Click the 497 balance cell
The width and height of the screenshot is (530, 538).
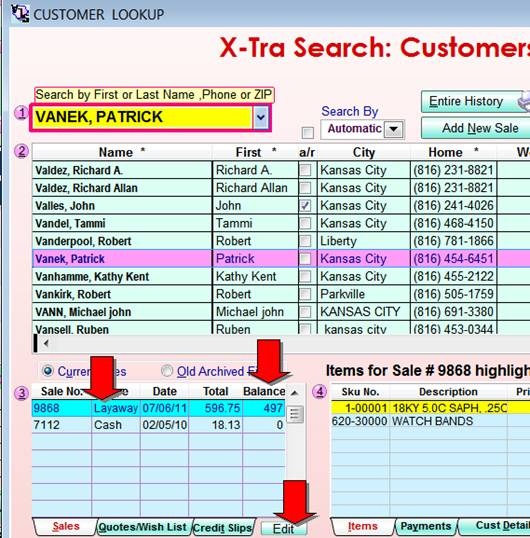click(x=264, y=408)
